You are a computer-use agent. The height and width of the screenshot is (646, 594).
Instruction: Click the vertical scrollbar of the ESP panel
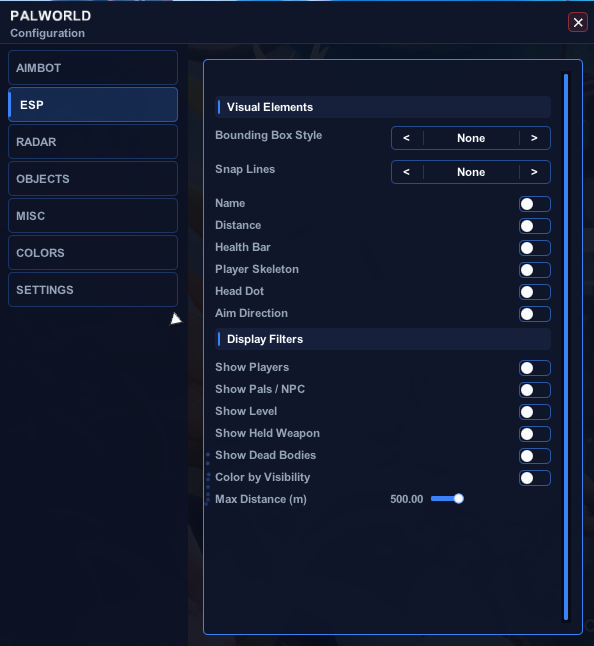coord(566,347)
